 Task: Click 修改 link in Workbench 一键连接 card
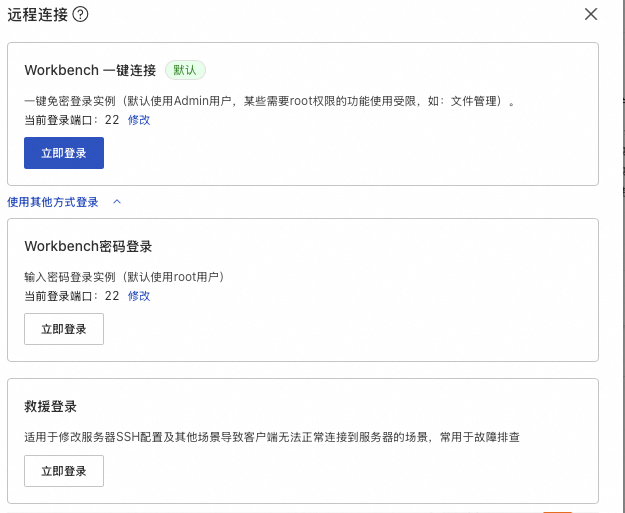[139, 120]
